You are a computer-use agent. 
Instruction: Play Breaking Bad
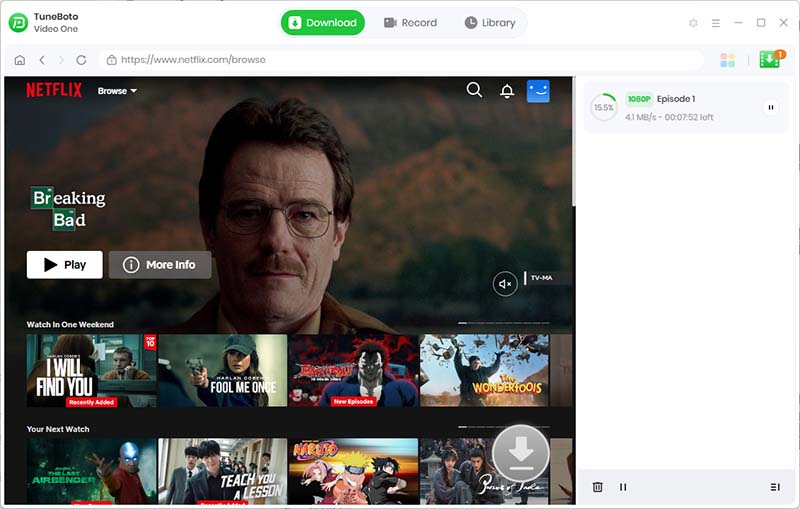(64, 265)
